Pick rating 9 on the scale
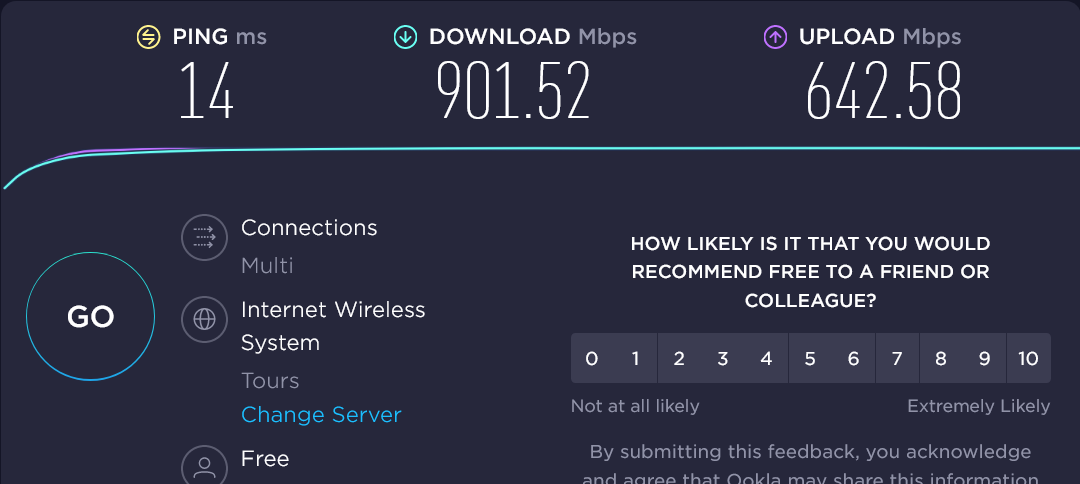This screenshot has width=1080, height=484. [984, 359]
